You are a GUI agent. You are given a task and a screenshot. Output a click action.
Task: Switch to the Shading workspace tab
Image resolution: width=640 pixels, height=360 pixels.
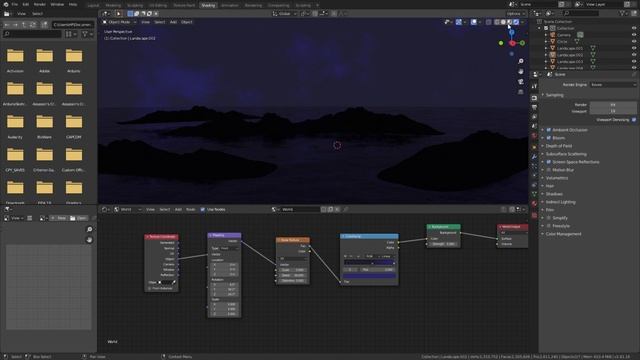click(208, 5)
